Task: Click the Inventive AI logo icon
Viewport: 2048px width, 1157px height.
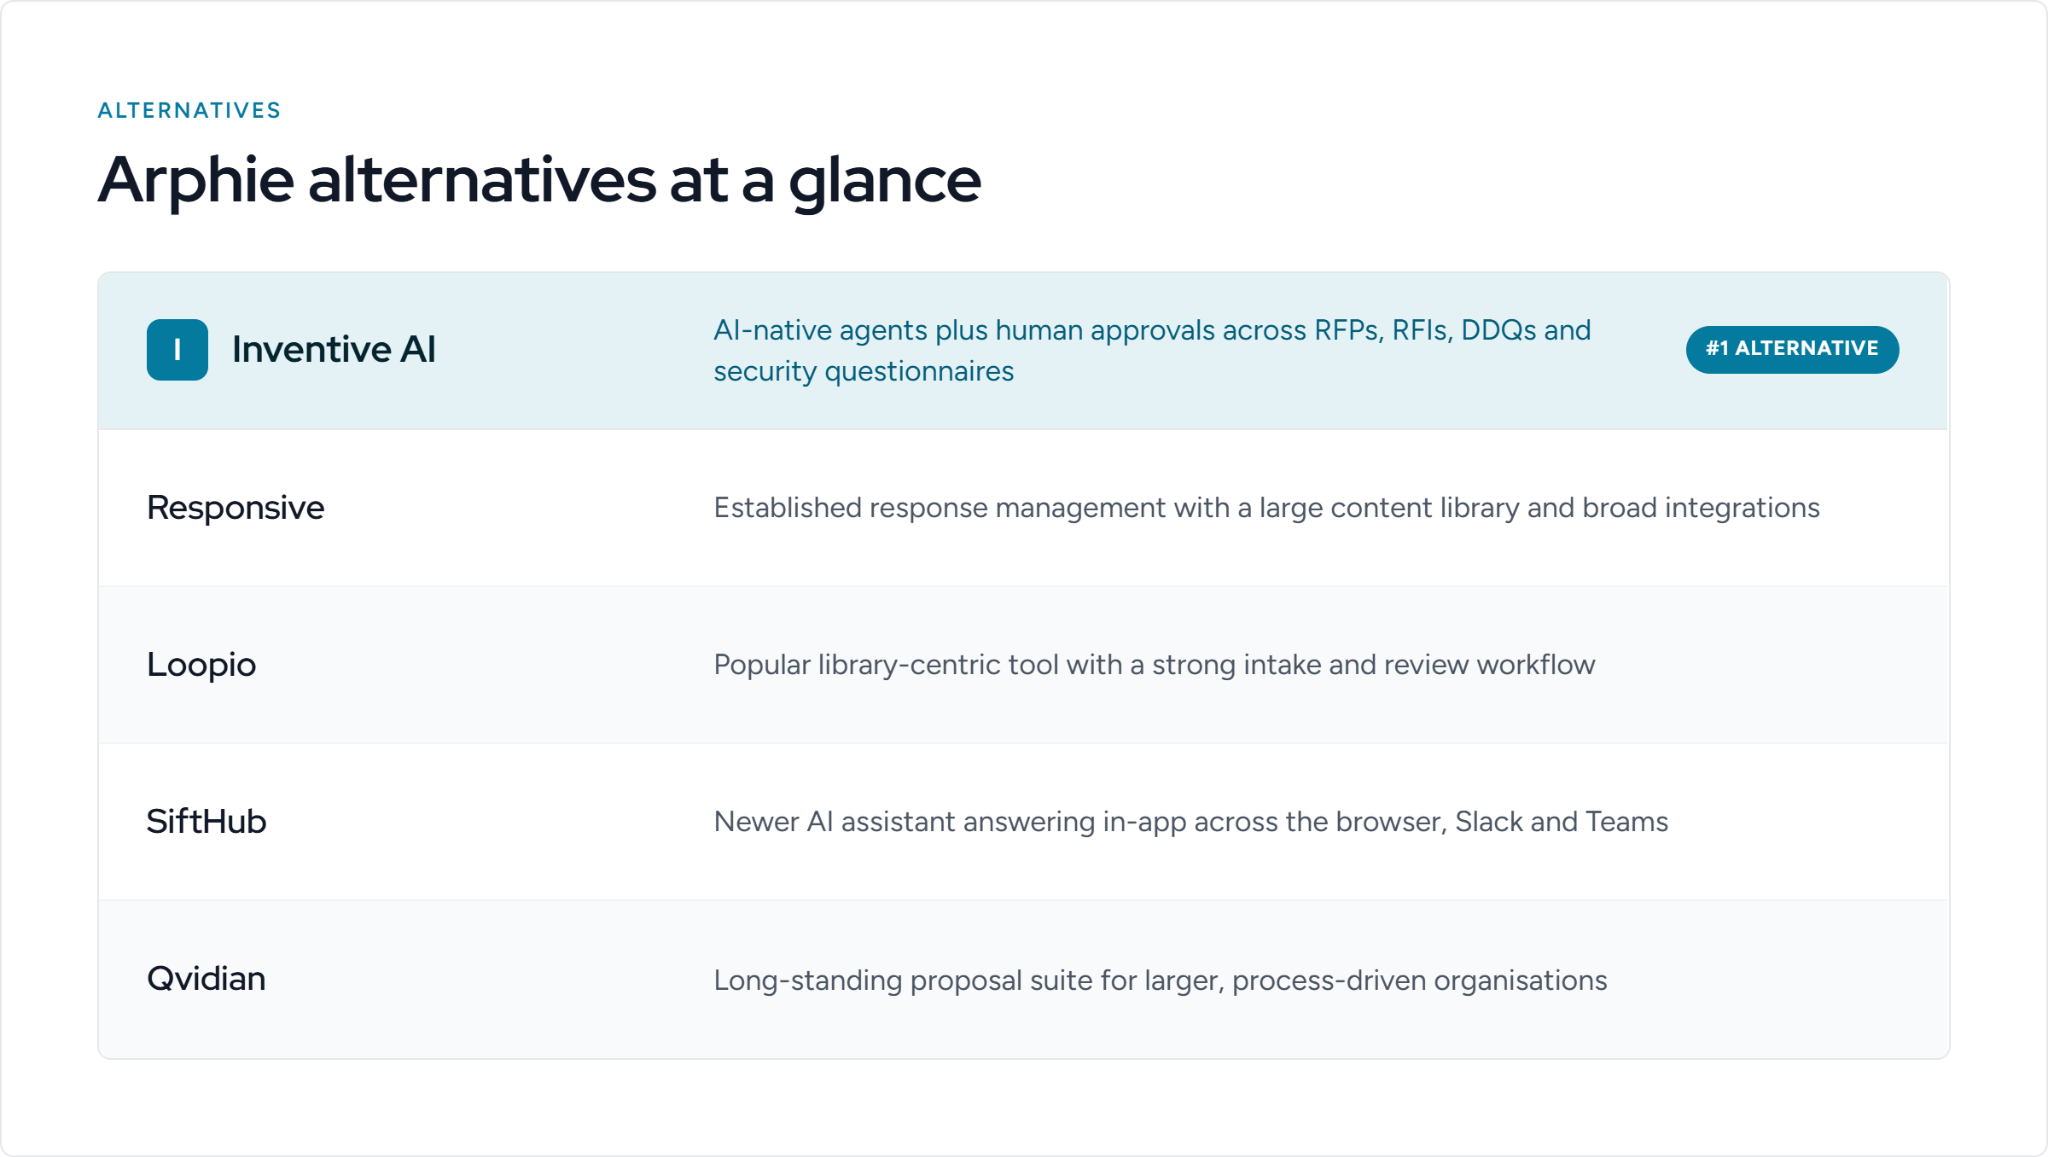Action: click(x=177, y=350)
